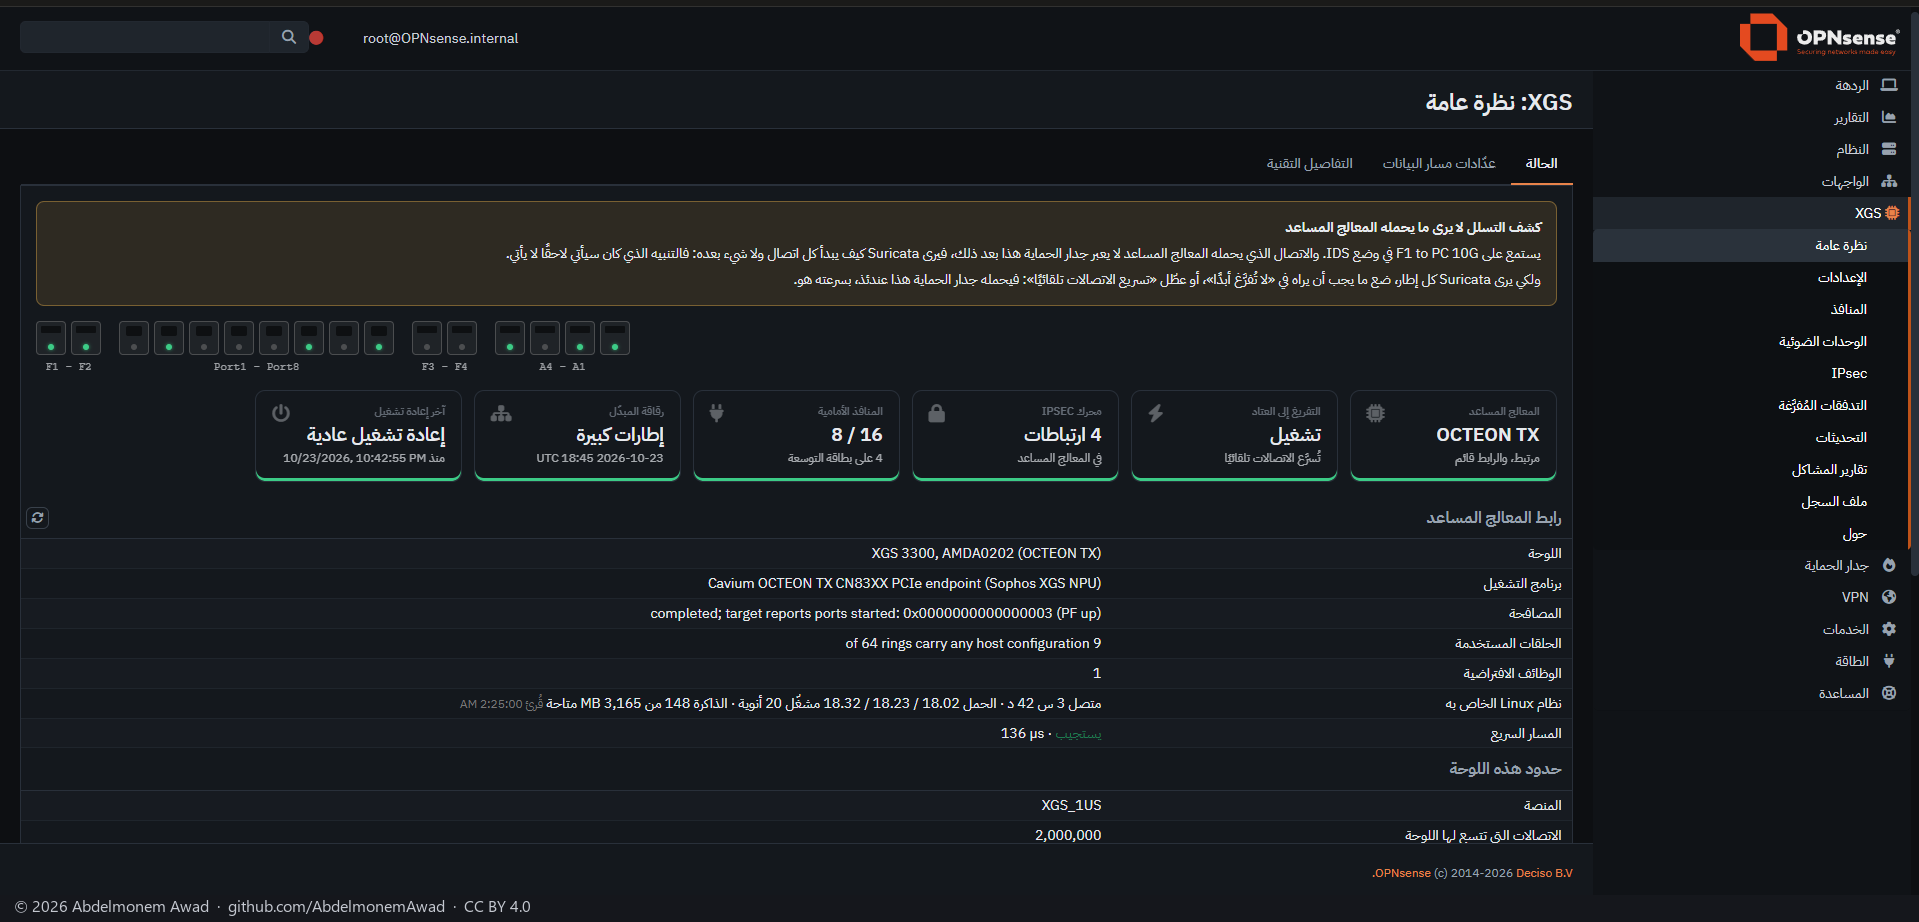Click the OPNsense logo in the header

click(1819, 37)
